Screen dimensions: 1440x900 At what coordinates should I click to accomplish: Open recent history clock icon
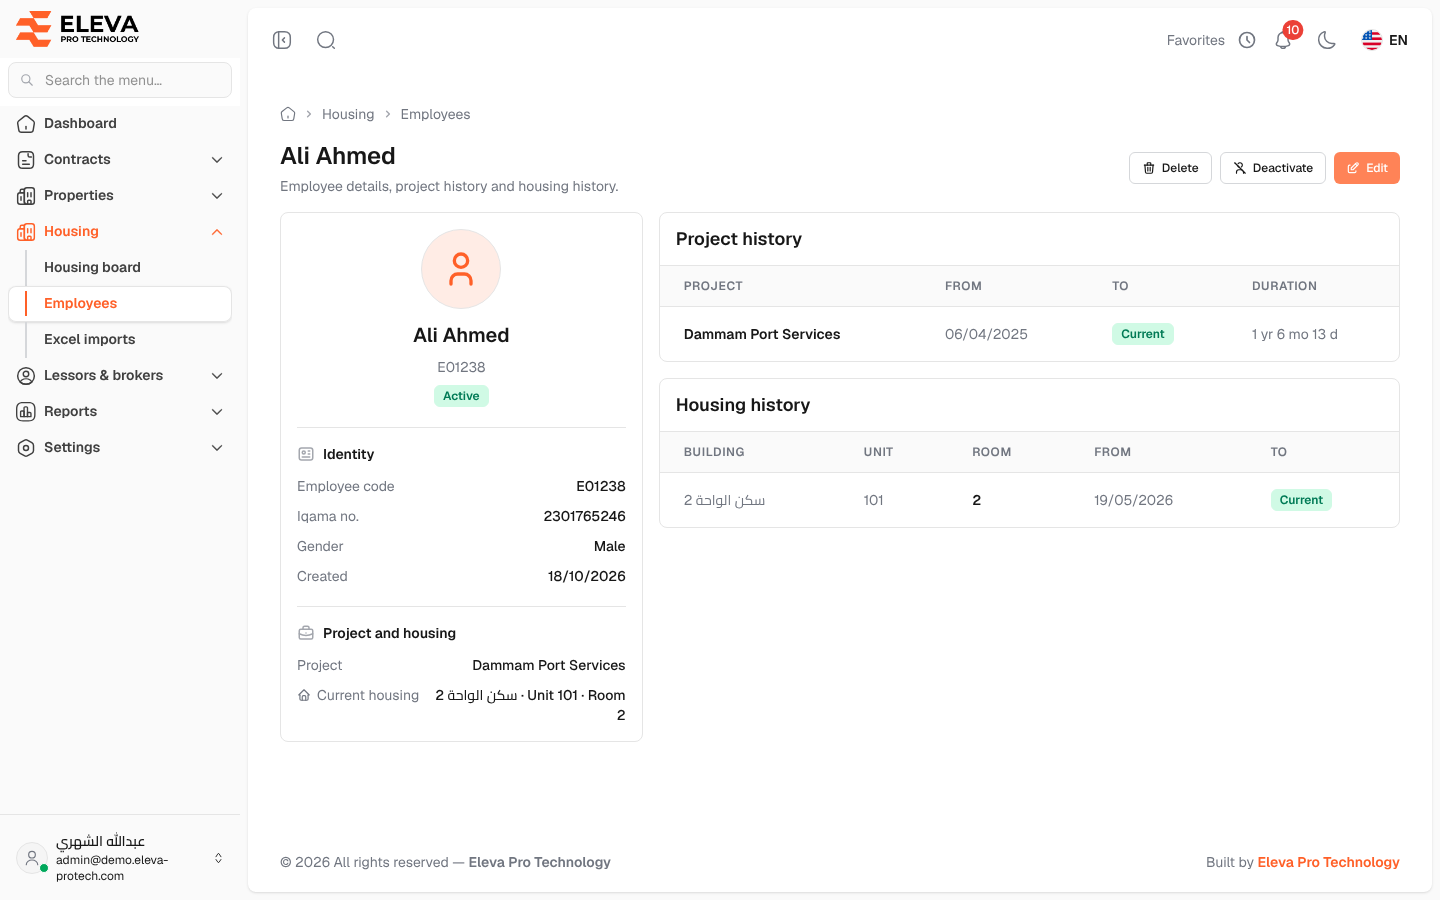(1247, 40)
